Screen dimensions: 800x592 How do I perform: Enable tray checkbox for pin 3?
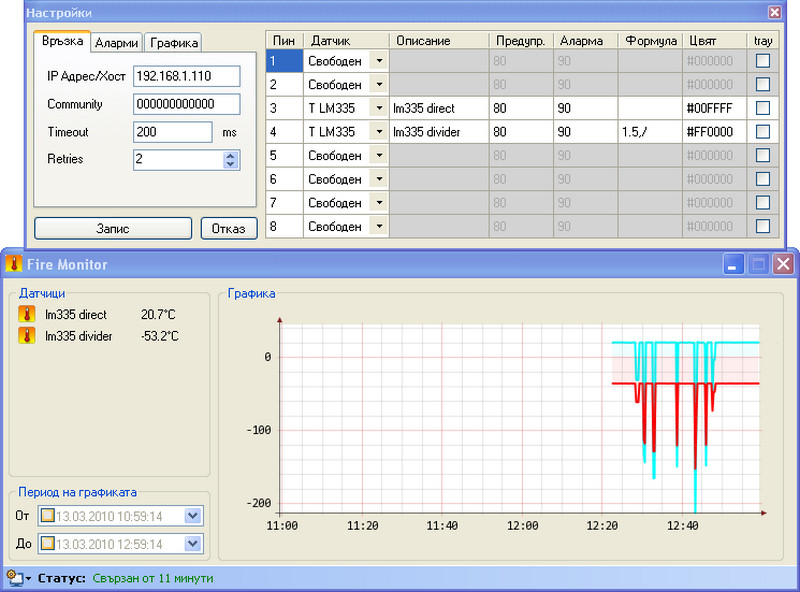(763, 108)
